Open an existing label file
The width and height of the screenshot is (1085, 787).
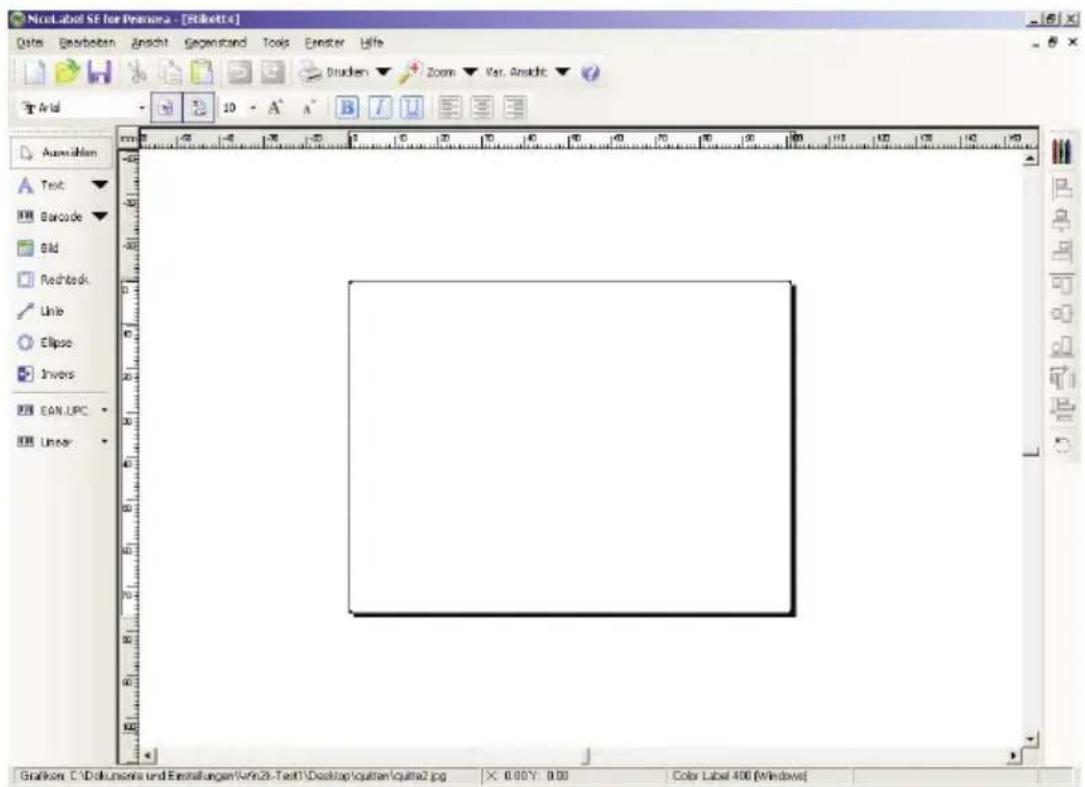point(67,72)
